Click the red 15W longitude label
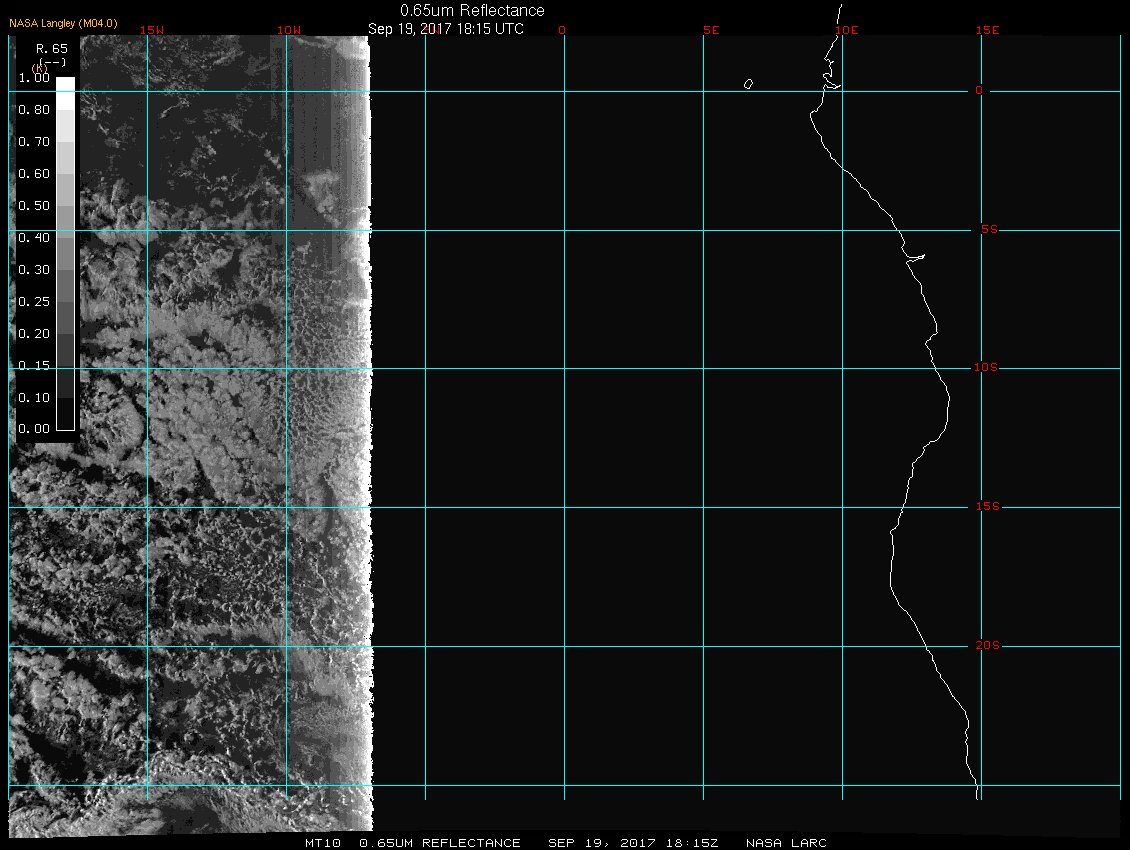Screen dimensions: 1130x850 pos(152,30)
